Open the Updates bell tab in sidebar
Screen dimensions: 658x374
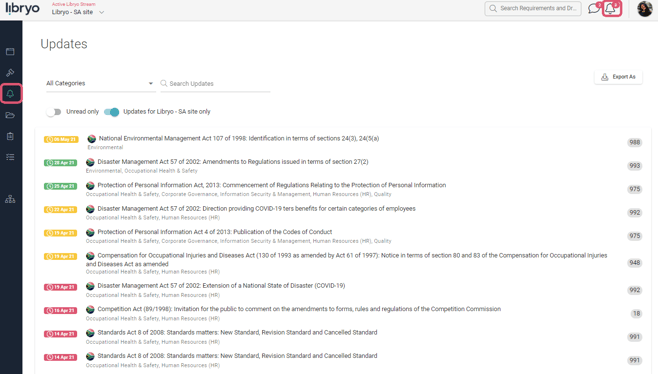[x=10, y=94]
